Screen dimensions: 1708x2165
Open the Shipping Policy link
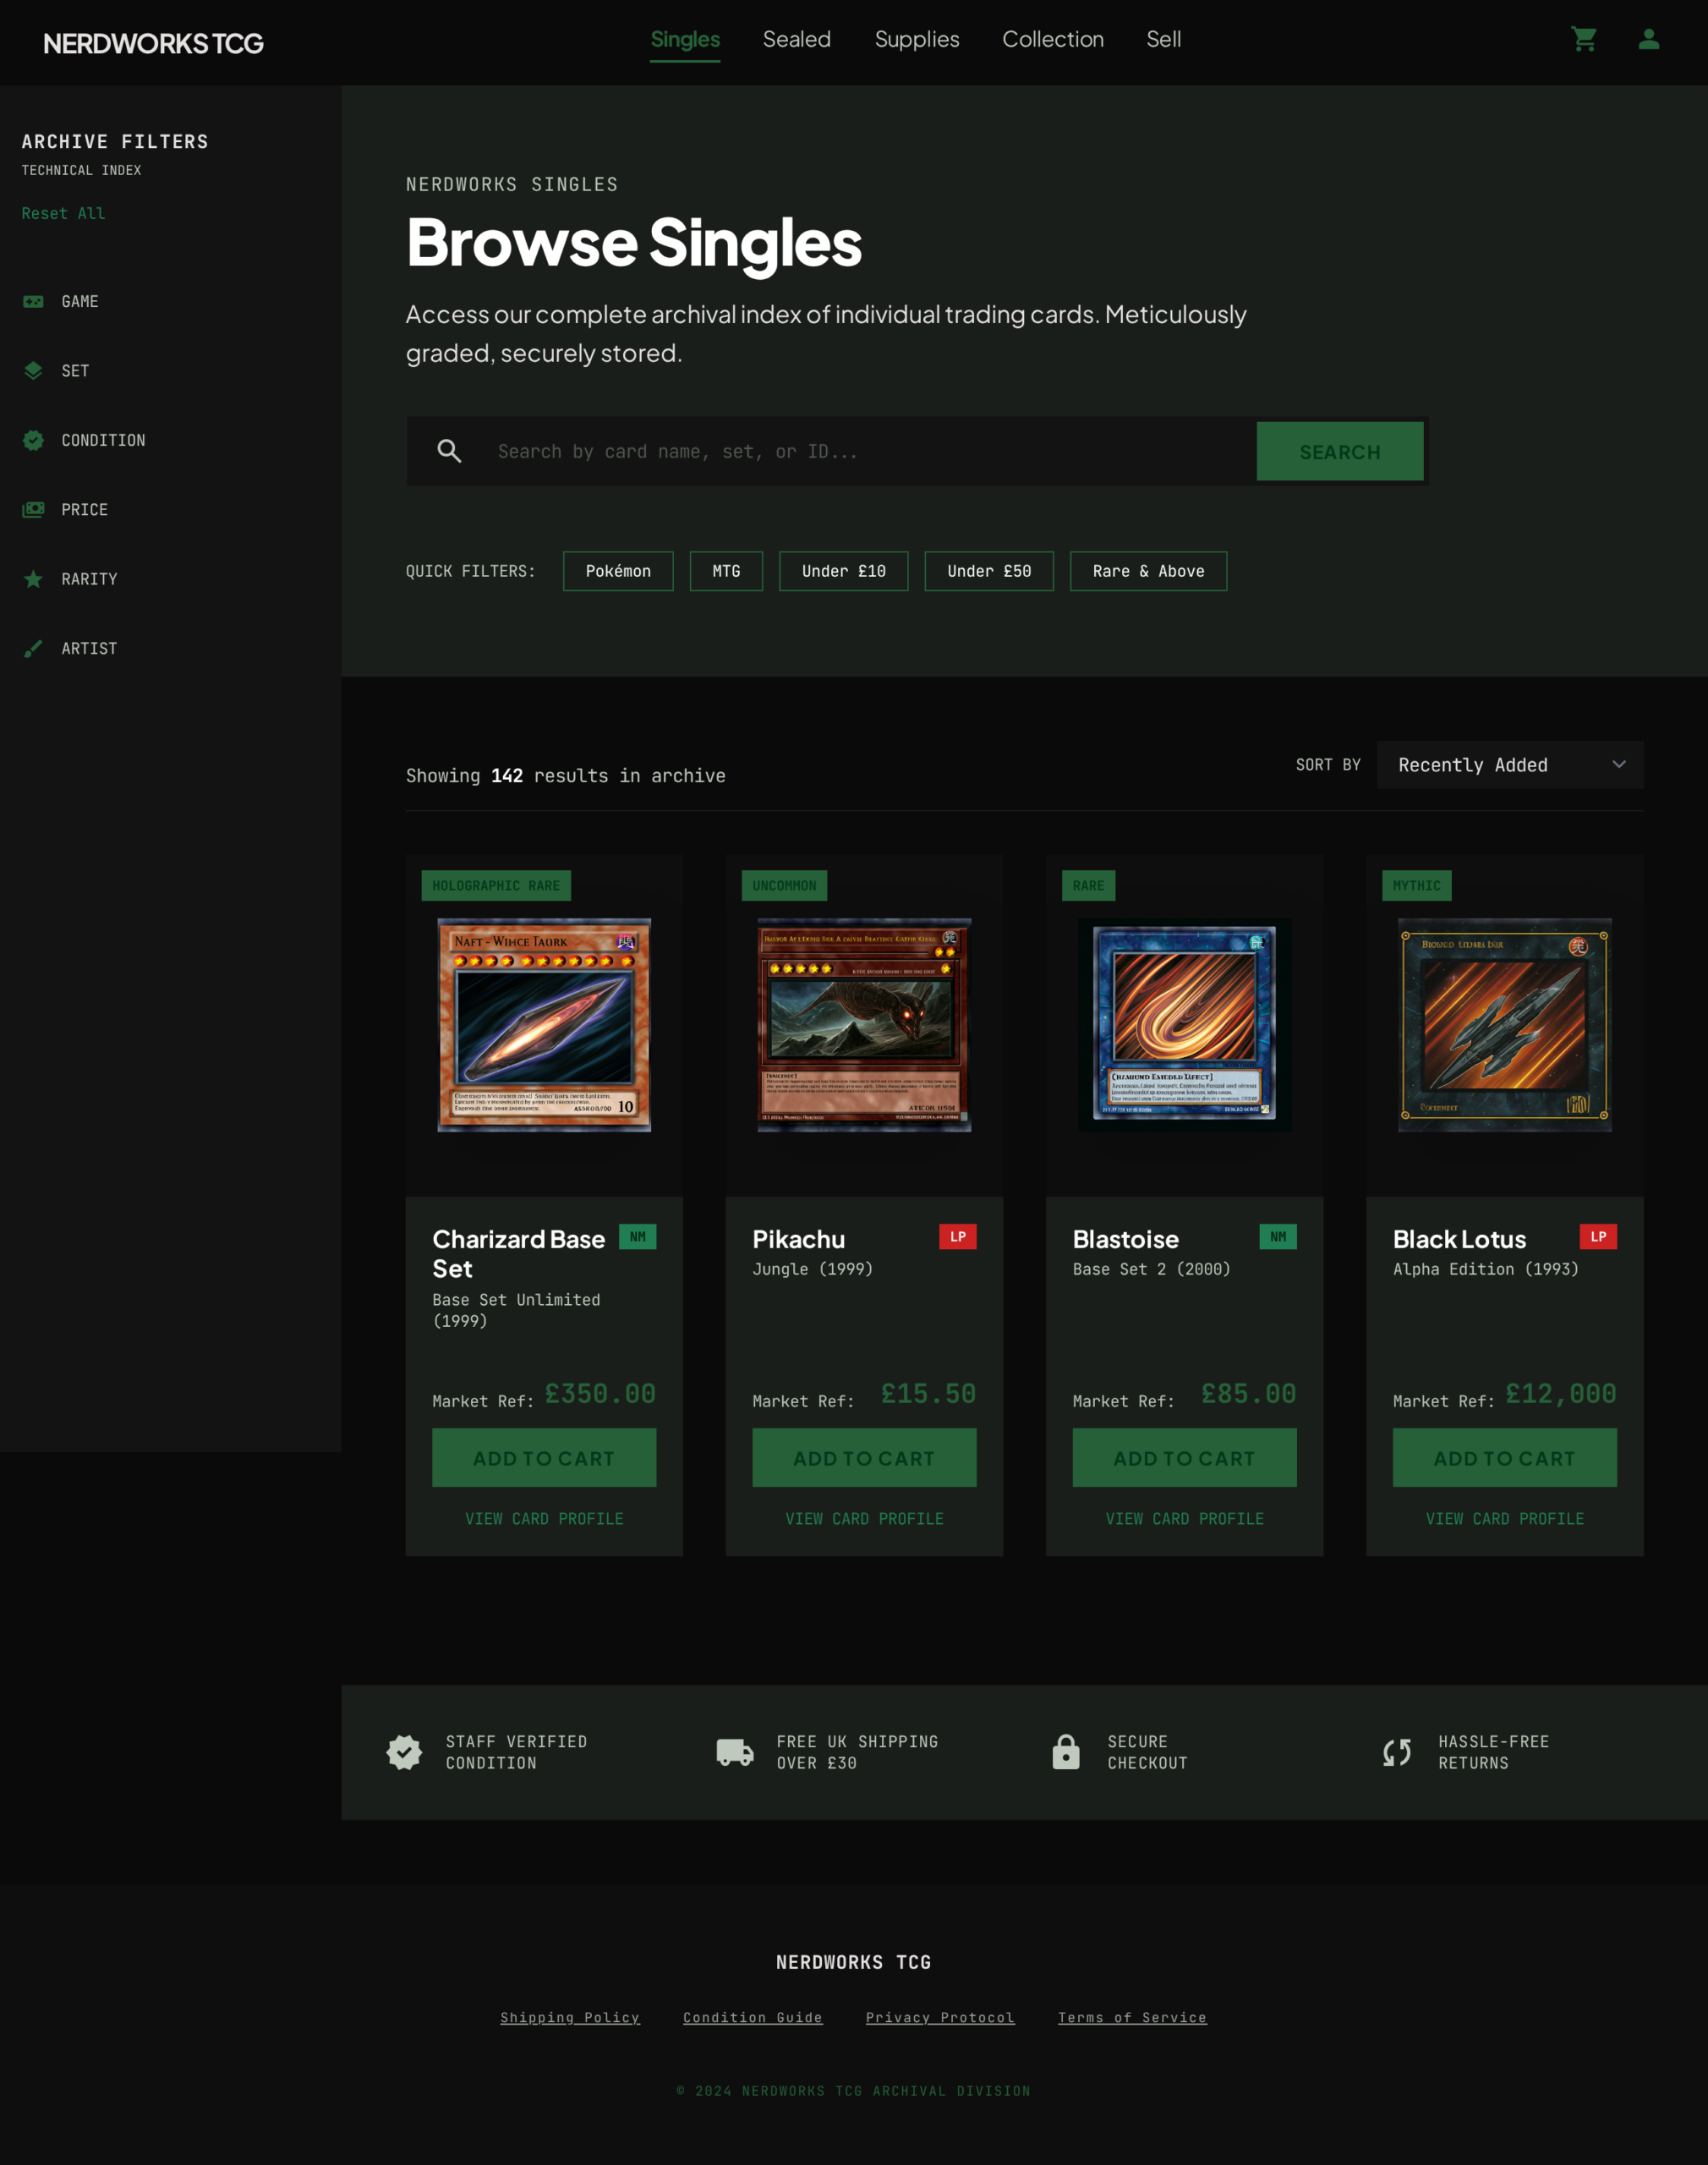pyautogui.click(x=570, y=2017)
